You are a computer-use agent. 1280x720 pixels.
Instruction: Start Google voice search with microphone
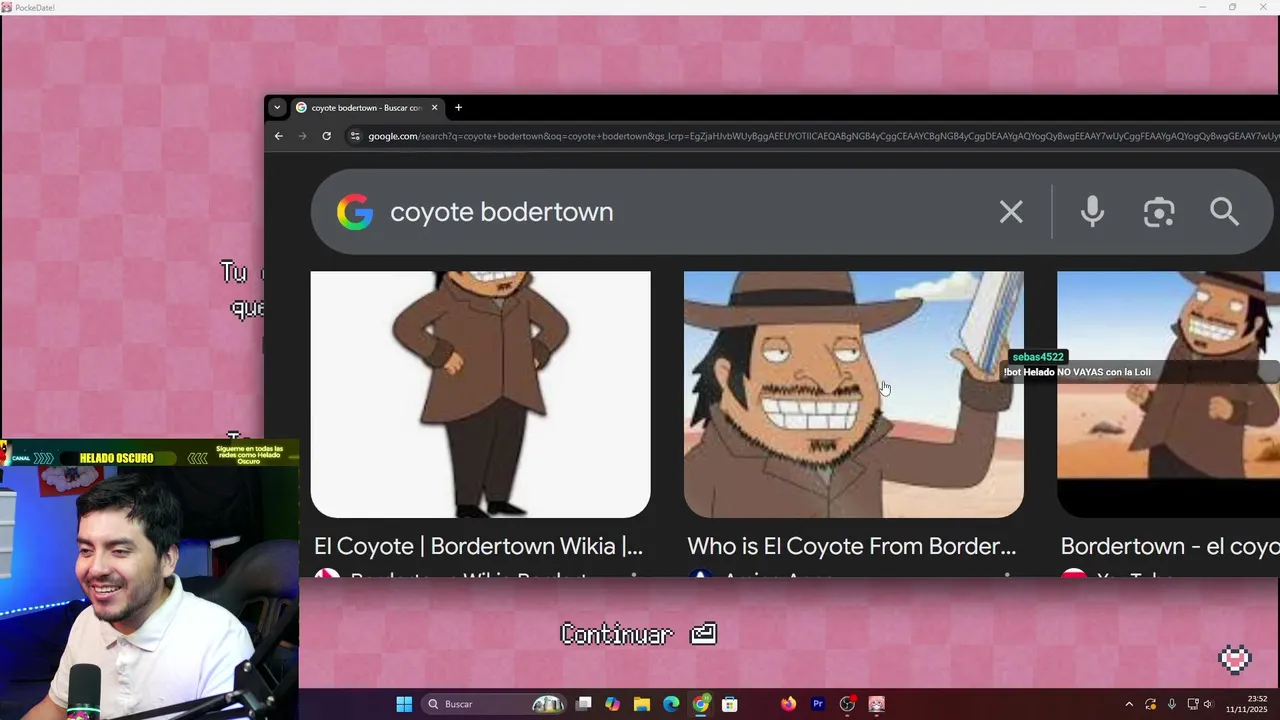tap(1092, 212)
